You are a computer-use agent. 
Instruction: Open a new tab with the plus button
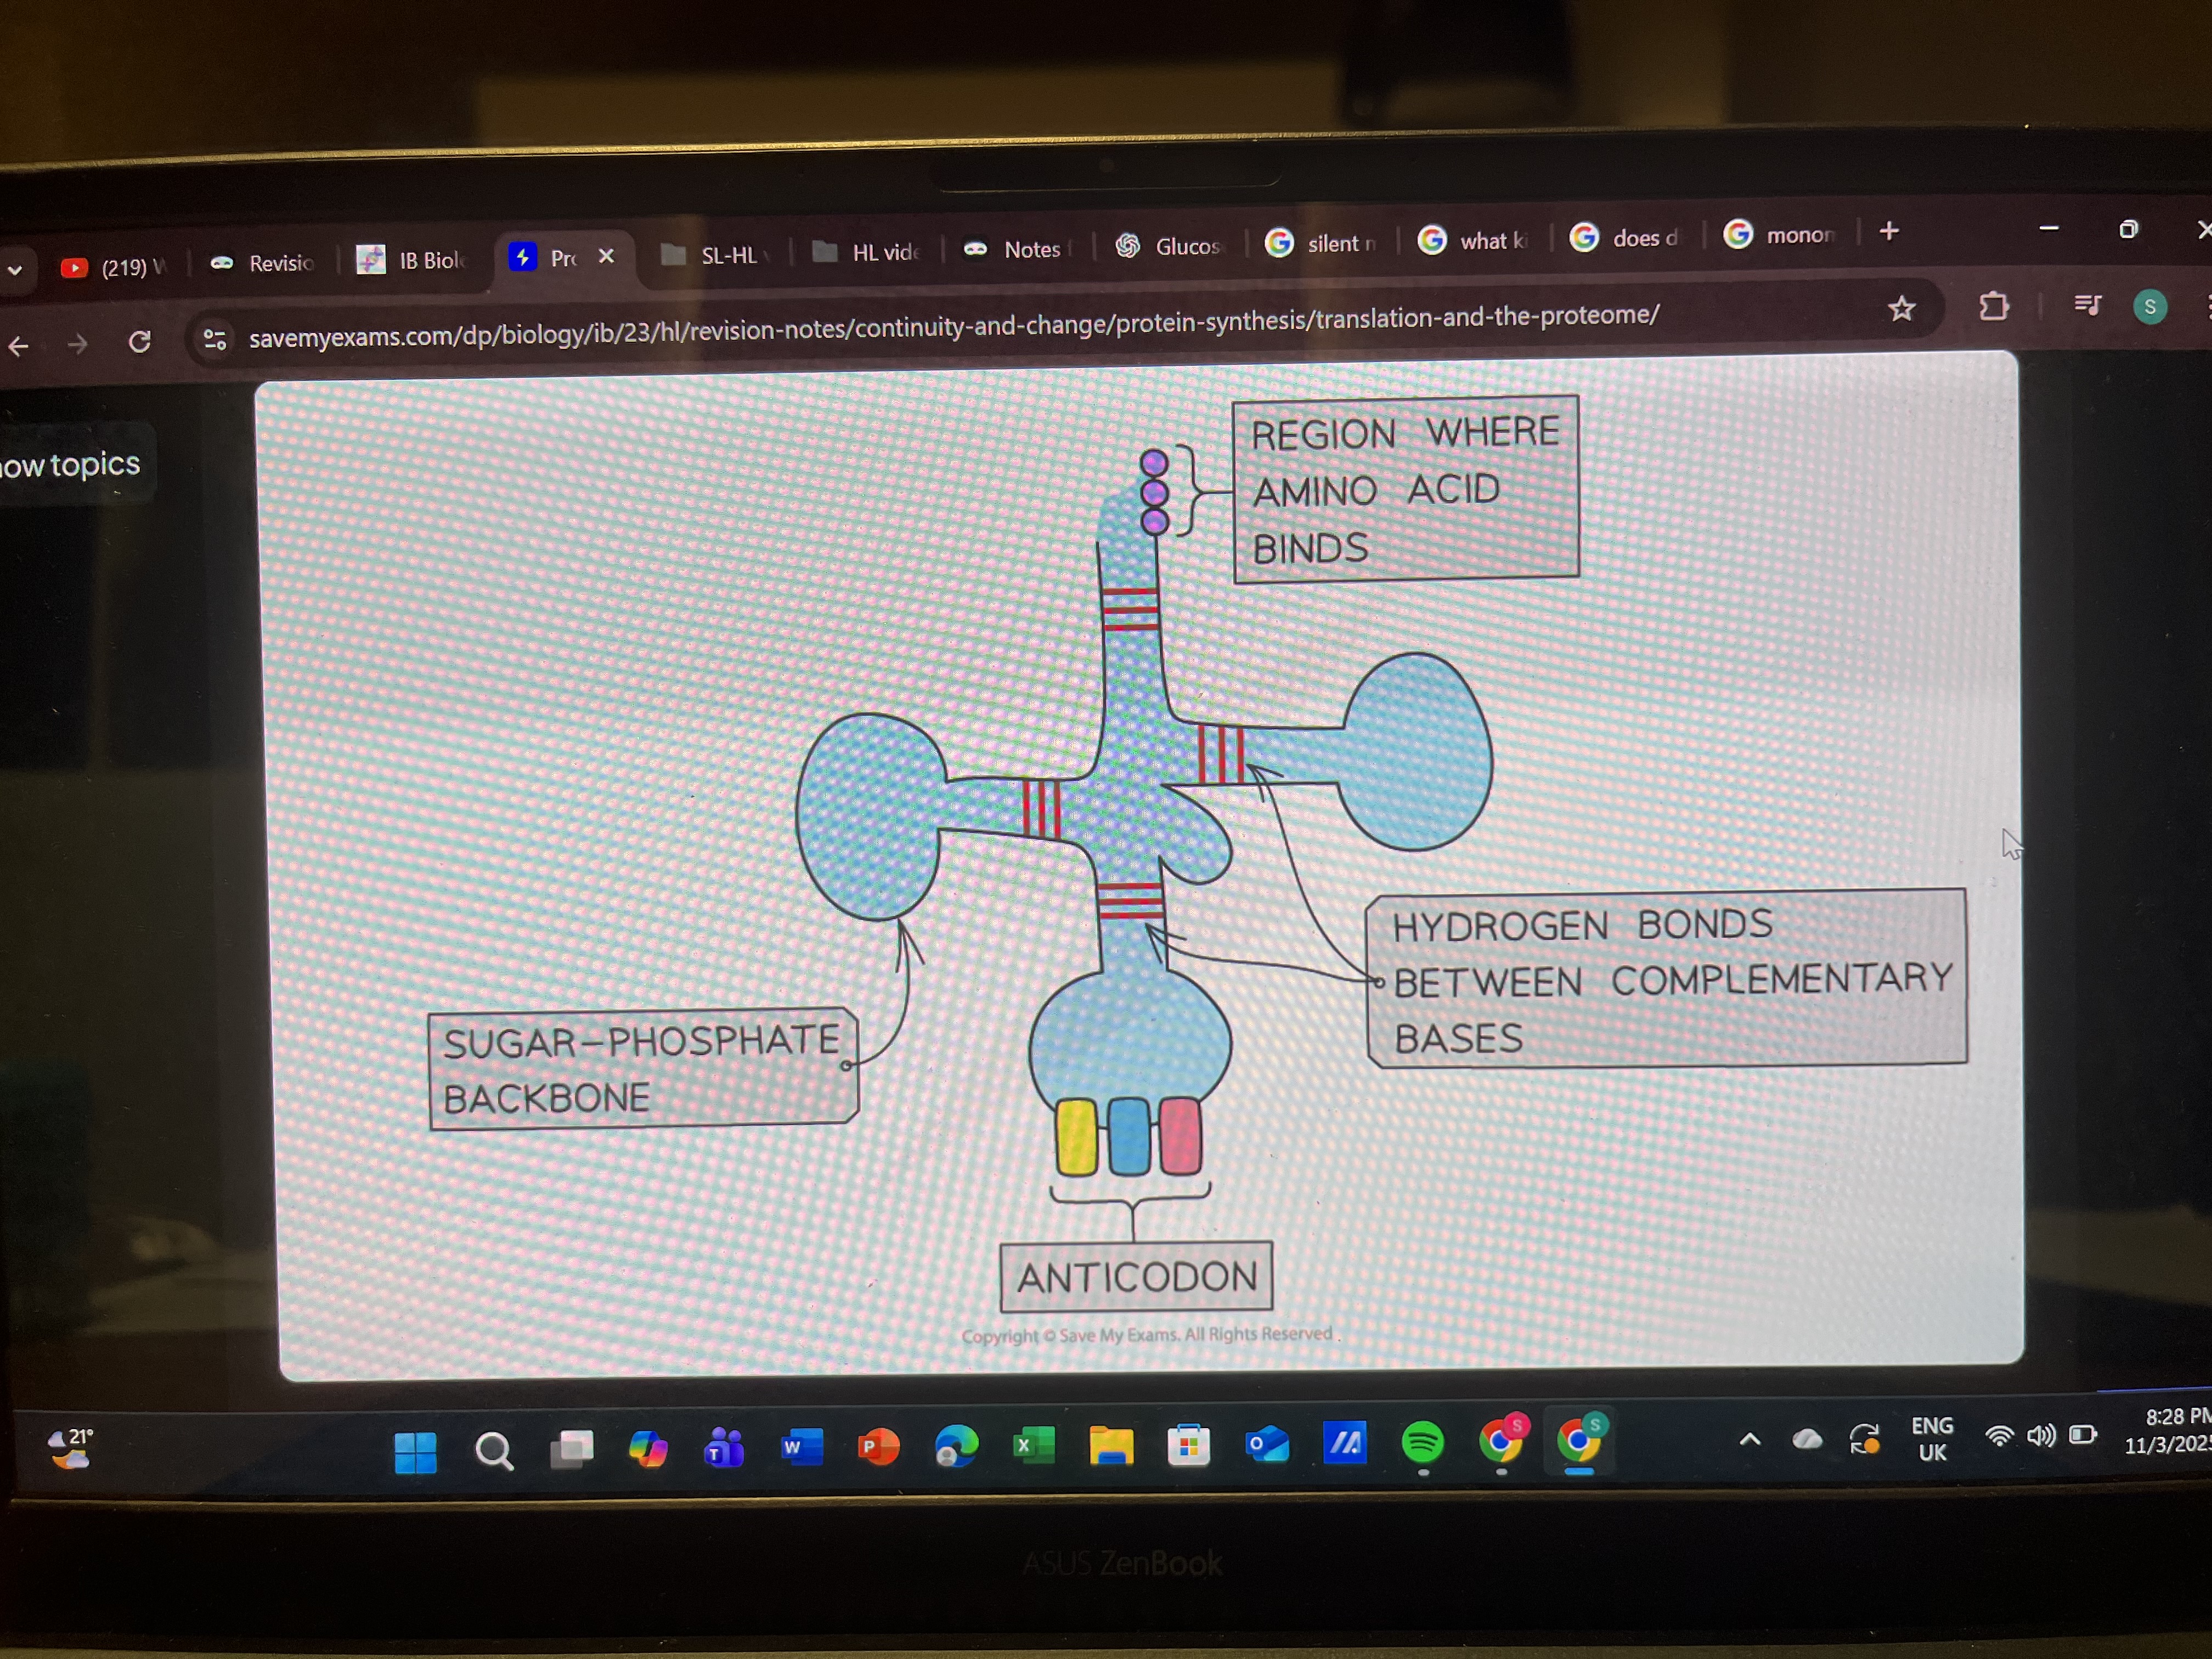1889,232
